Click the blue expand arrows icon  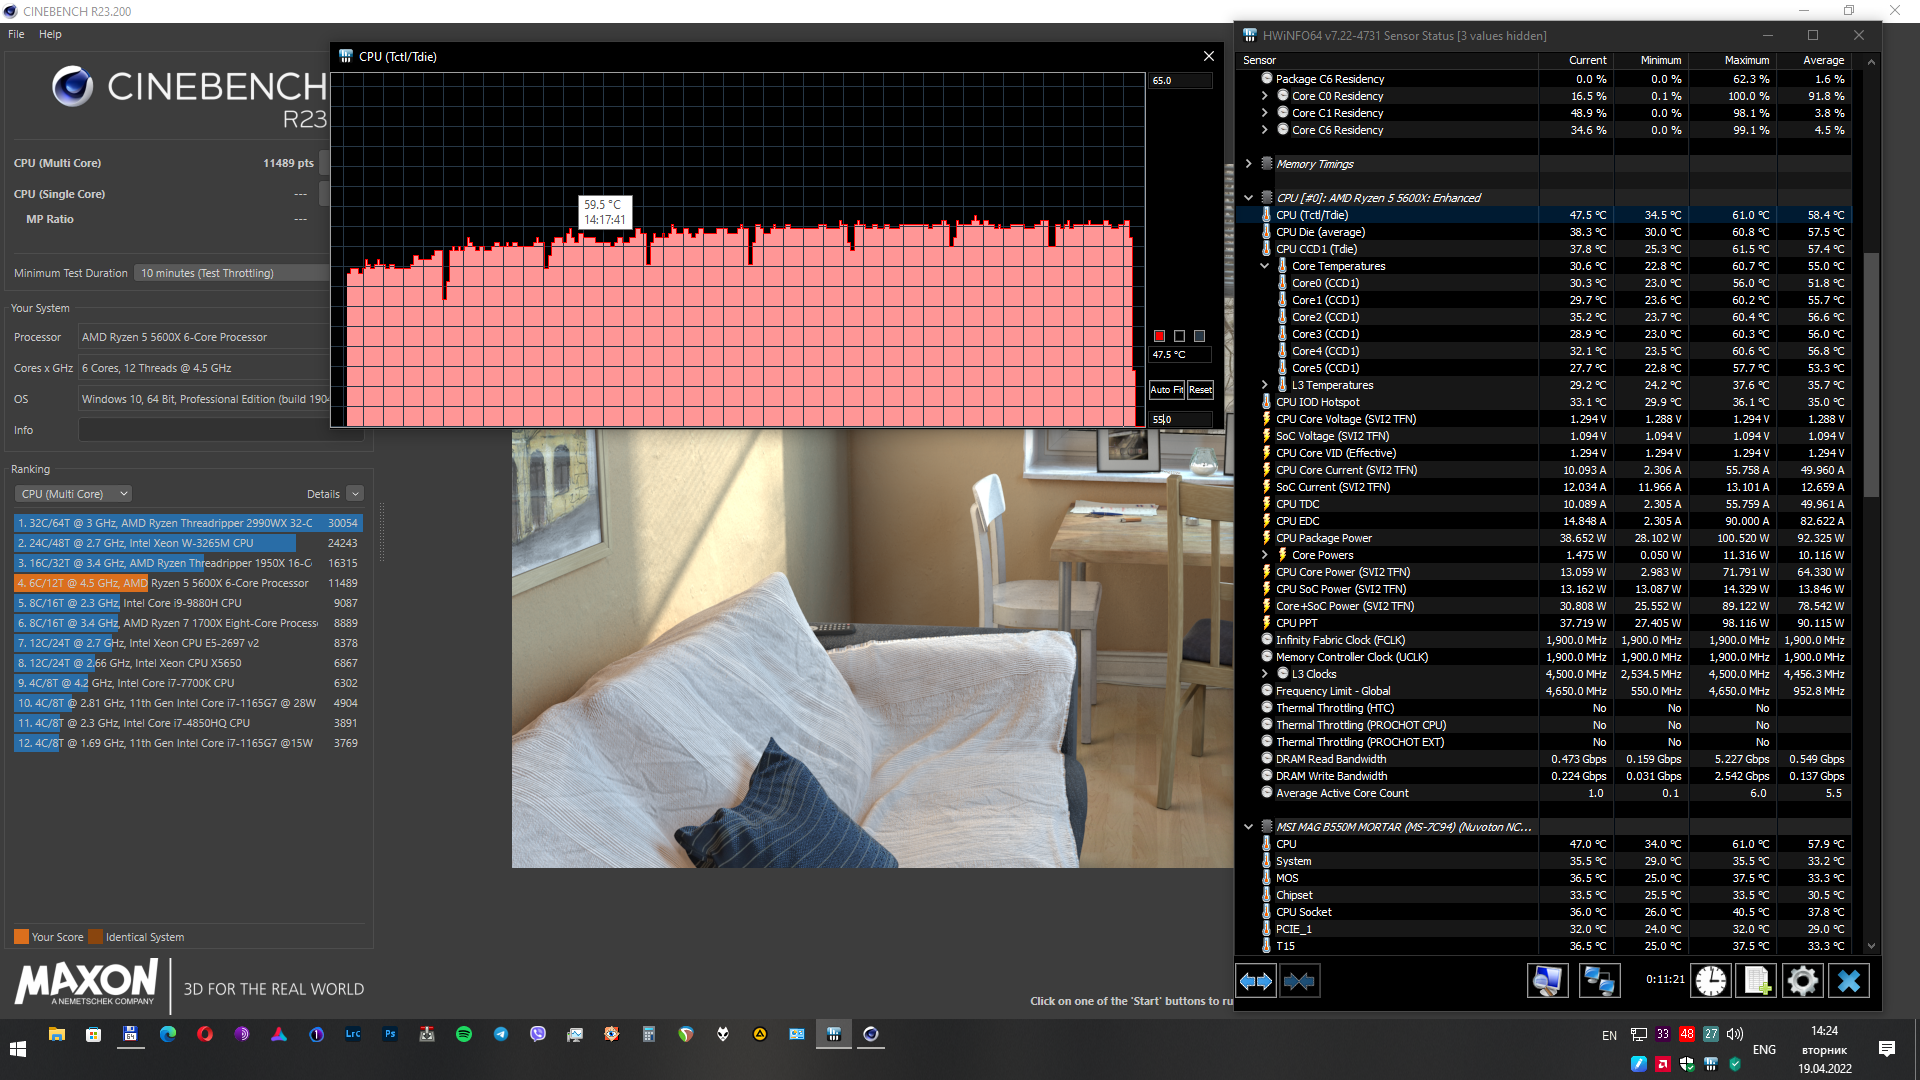pyautogui.click(x=1256, y=981)
